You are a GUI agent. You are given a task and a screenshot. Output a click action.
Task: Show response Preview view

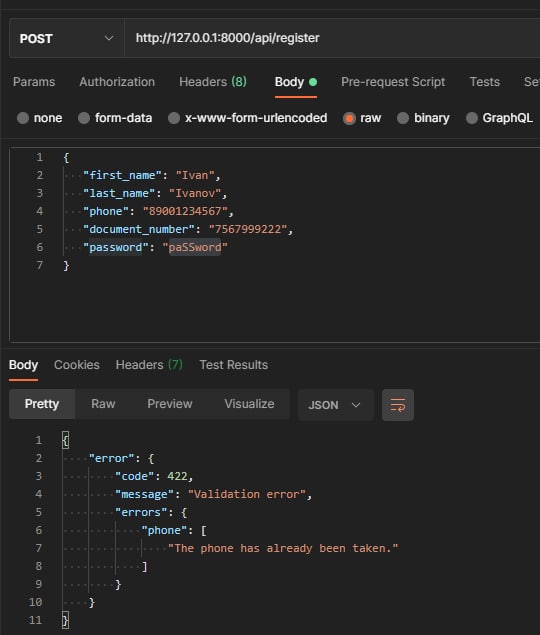tap(170, 404)
